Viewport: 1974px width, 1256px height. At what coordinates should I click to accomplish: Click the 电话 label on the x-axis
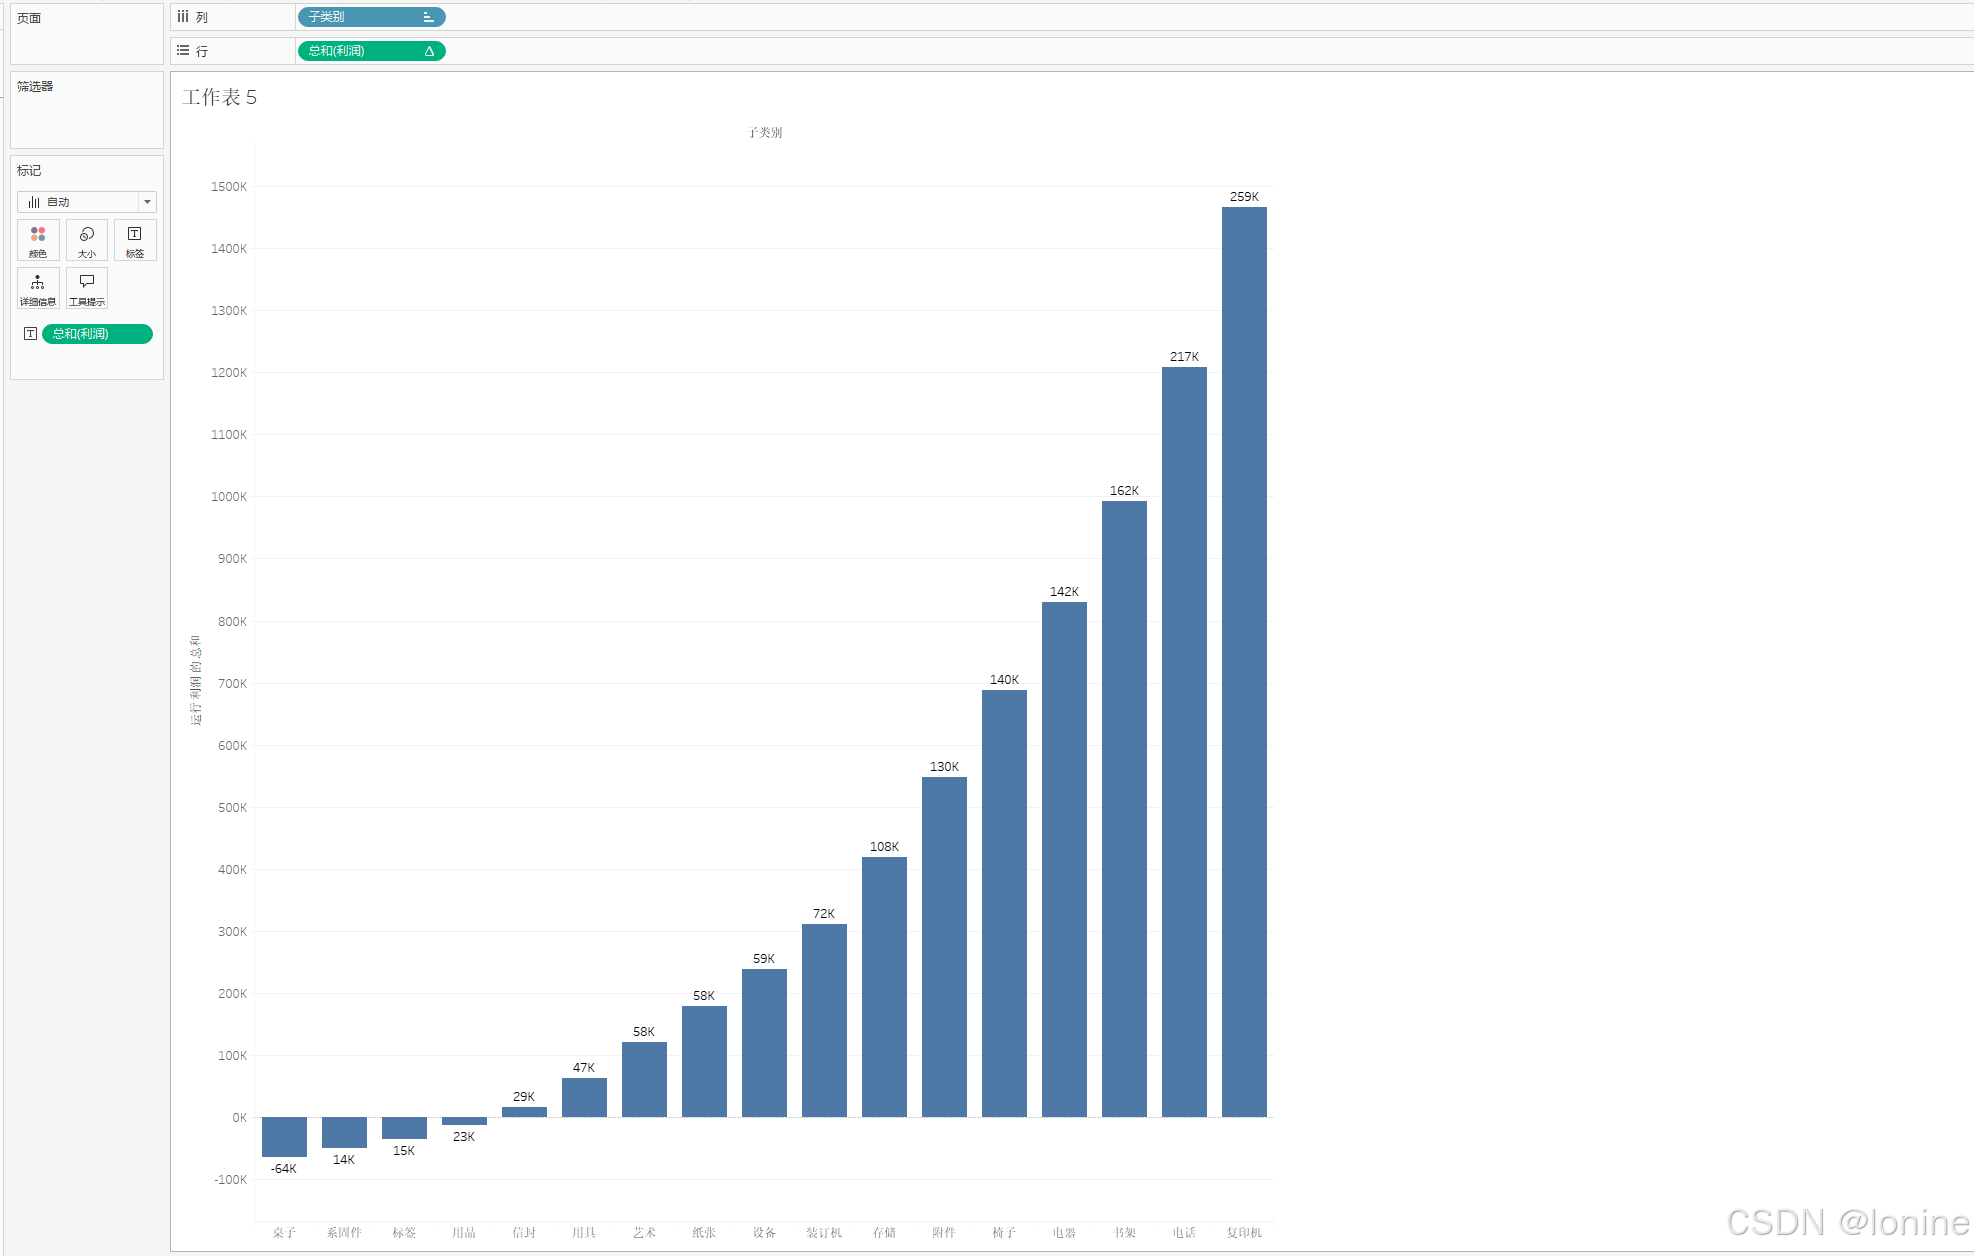1184,1232
